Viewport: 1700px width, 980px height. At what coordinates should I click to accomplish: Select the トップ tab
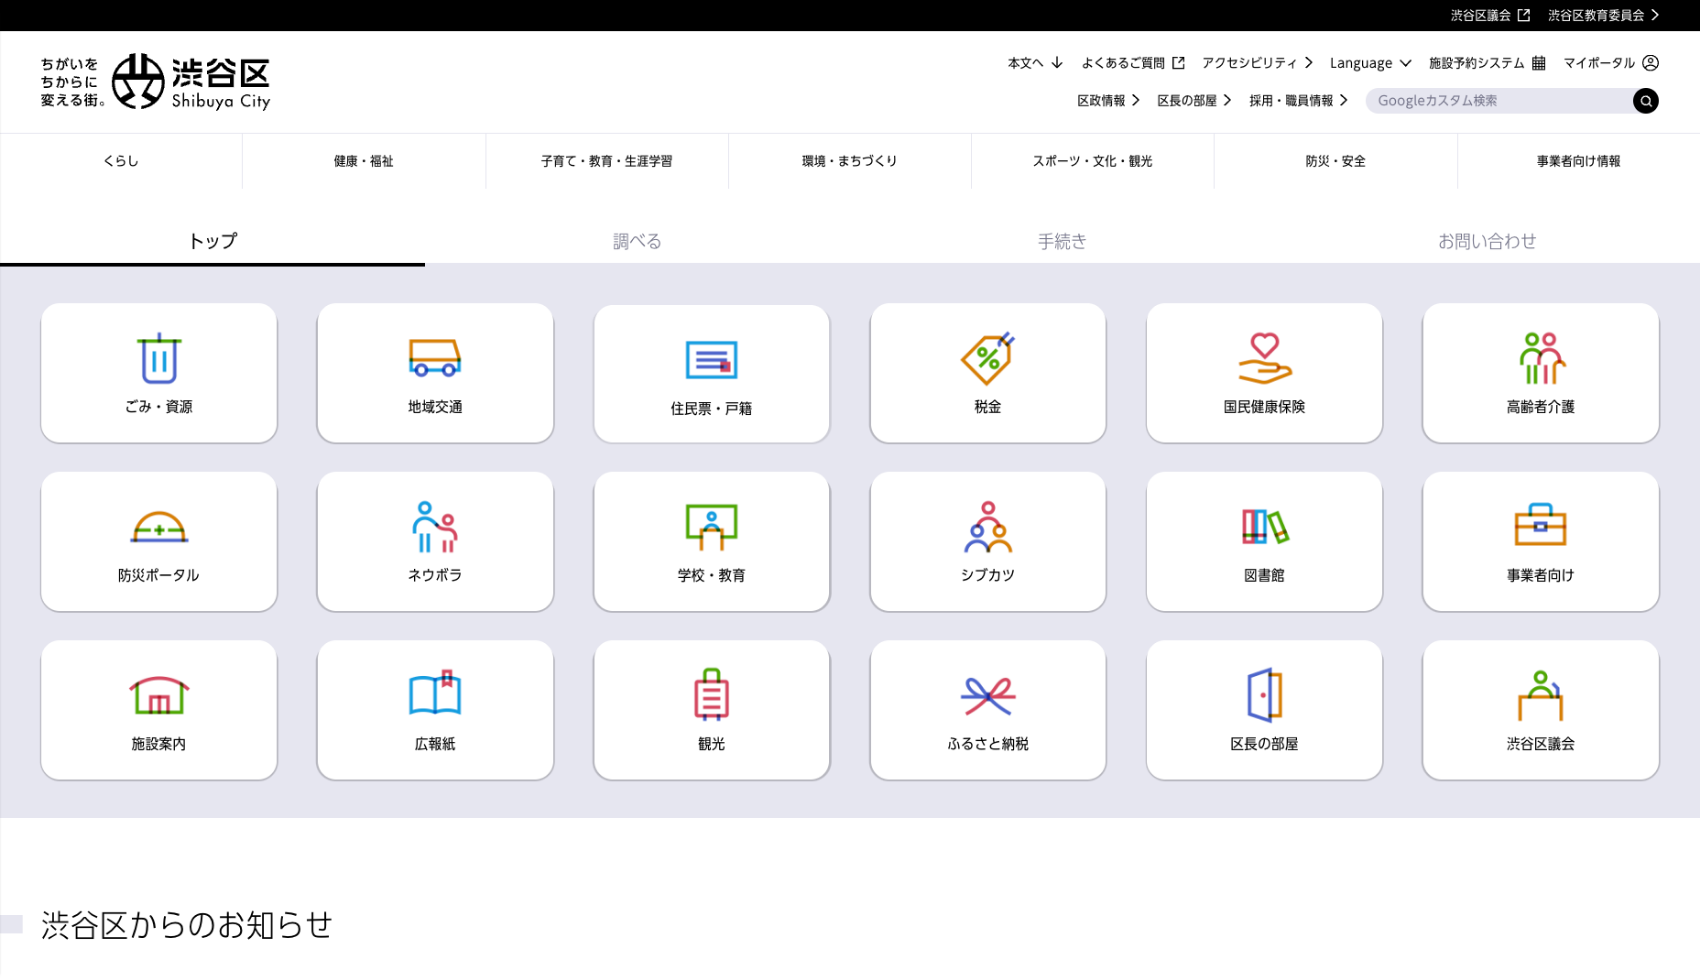point(212,241)
